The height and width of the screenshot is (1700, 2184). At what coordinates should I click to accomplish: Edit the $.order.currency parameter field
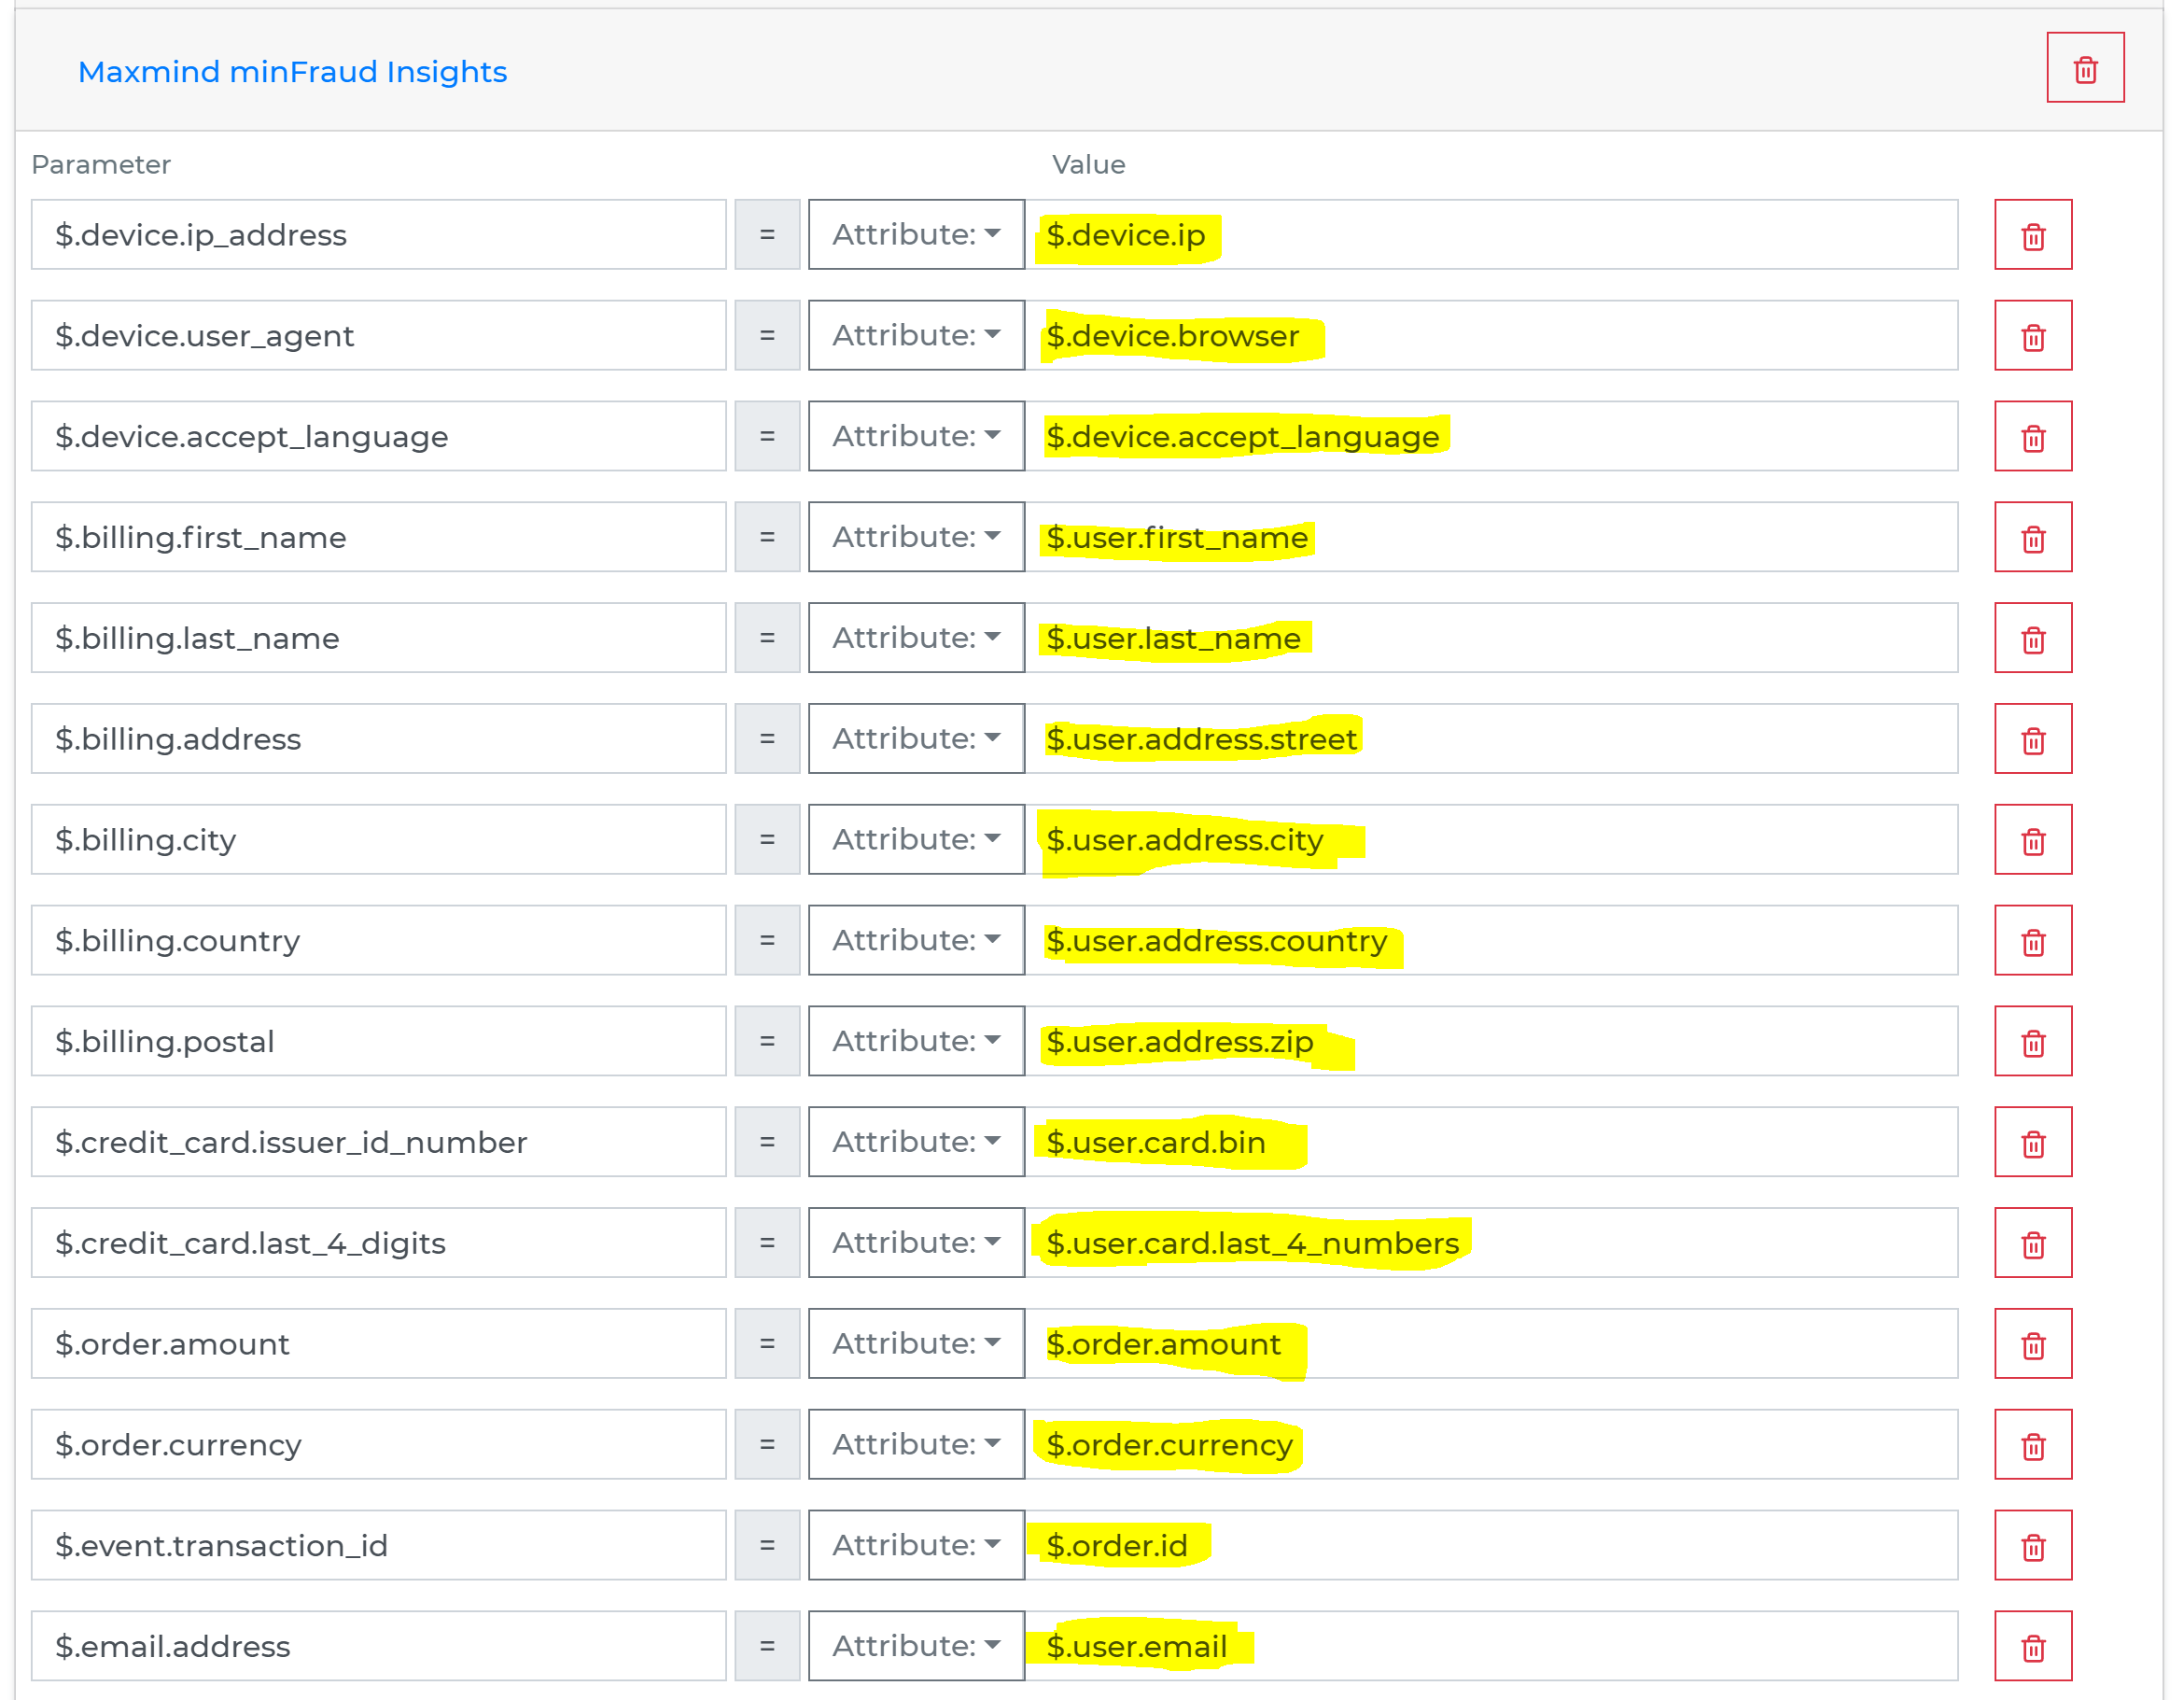point(378,1445)
